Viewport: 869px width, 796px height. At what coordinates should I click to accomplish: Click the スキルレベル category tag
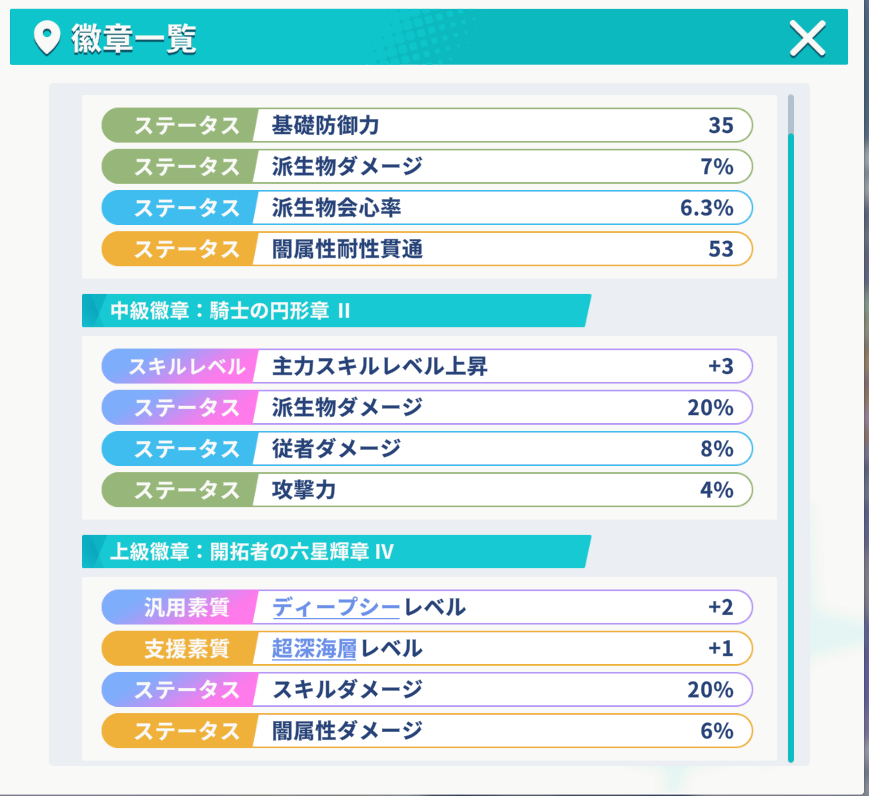(180, 366)
